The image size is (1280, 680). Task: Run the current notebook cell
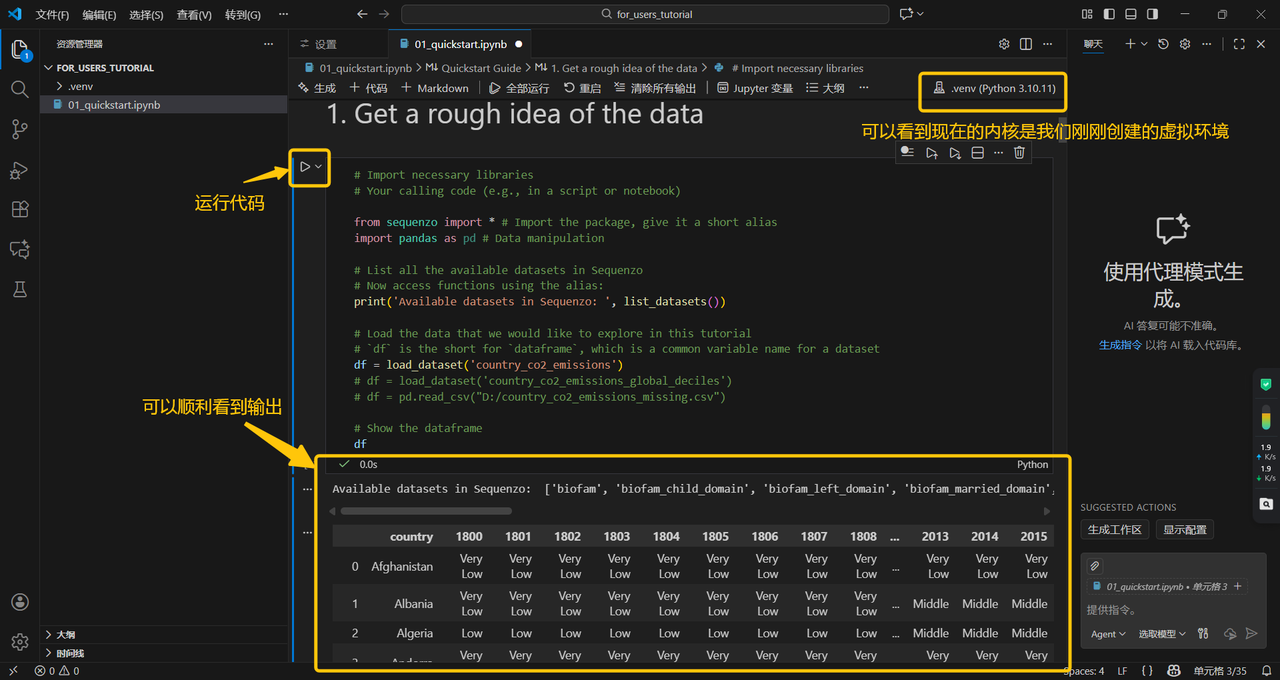[x=305, y=167]
